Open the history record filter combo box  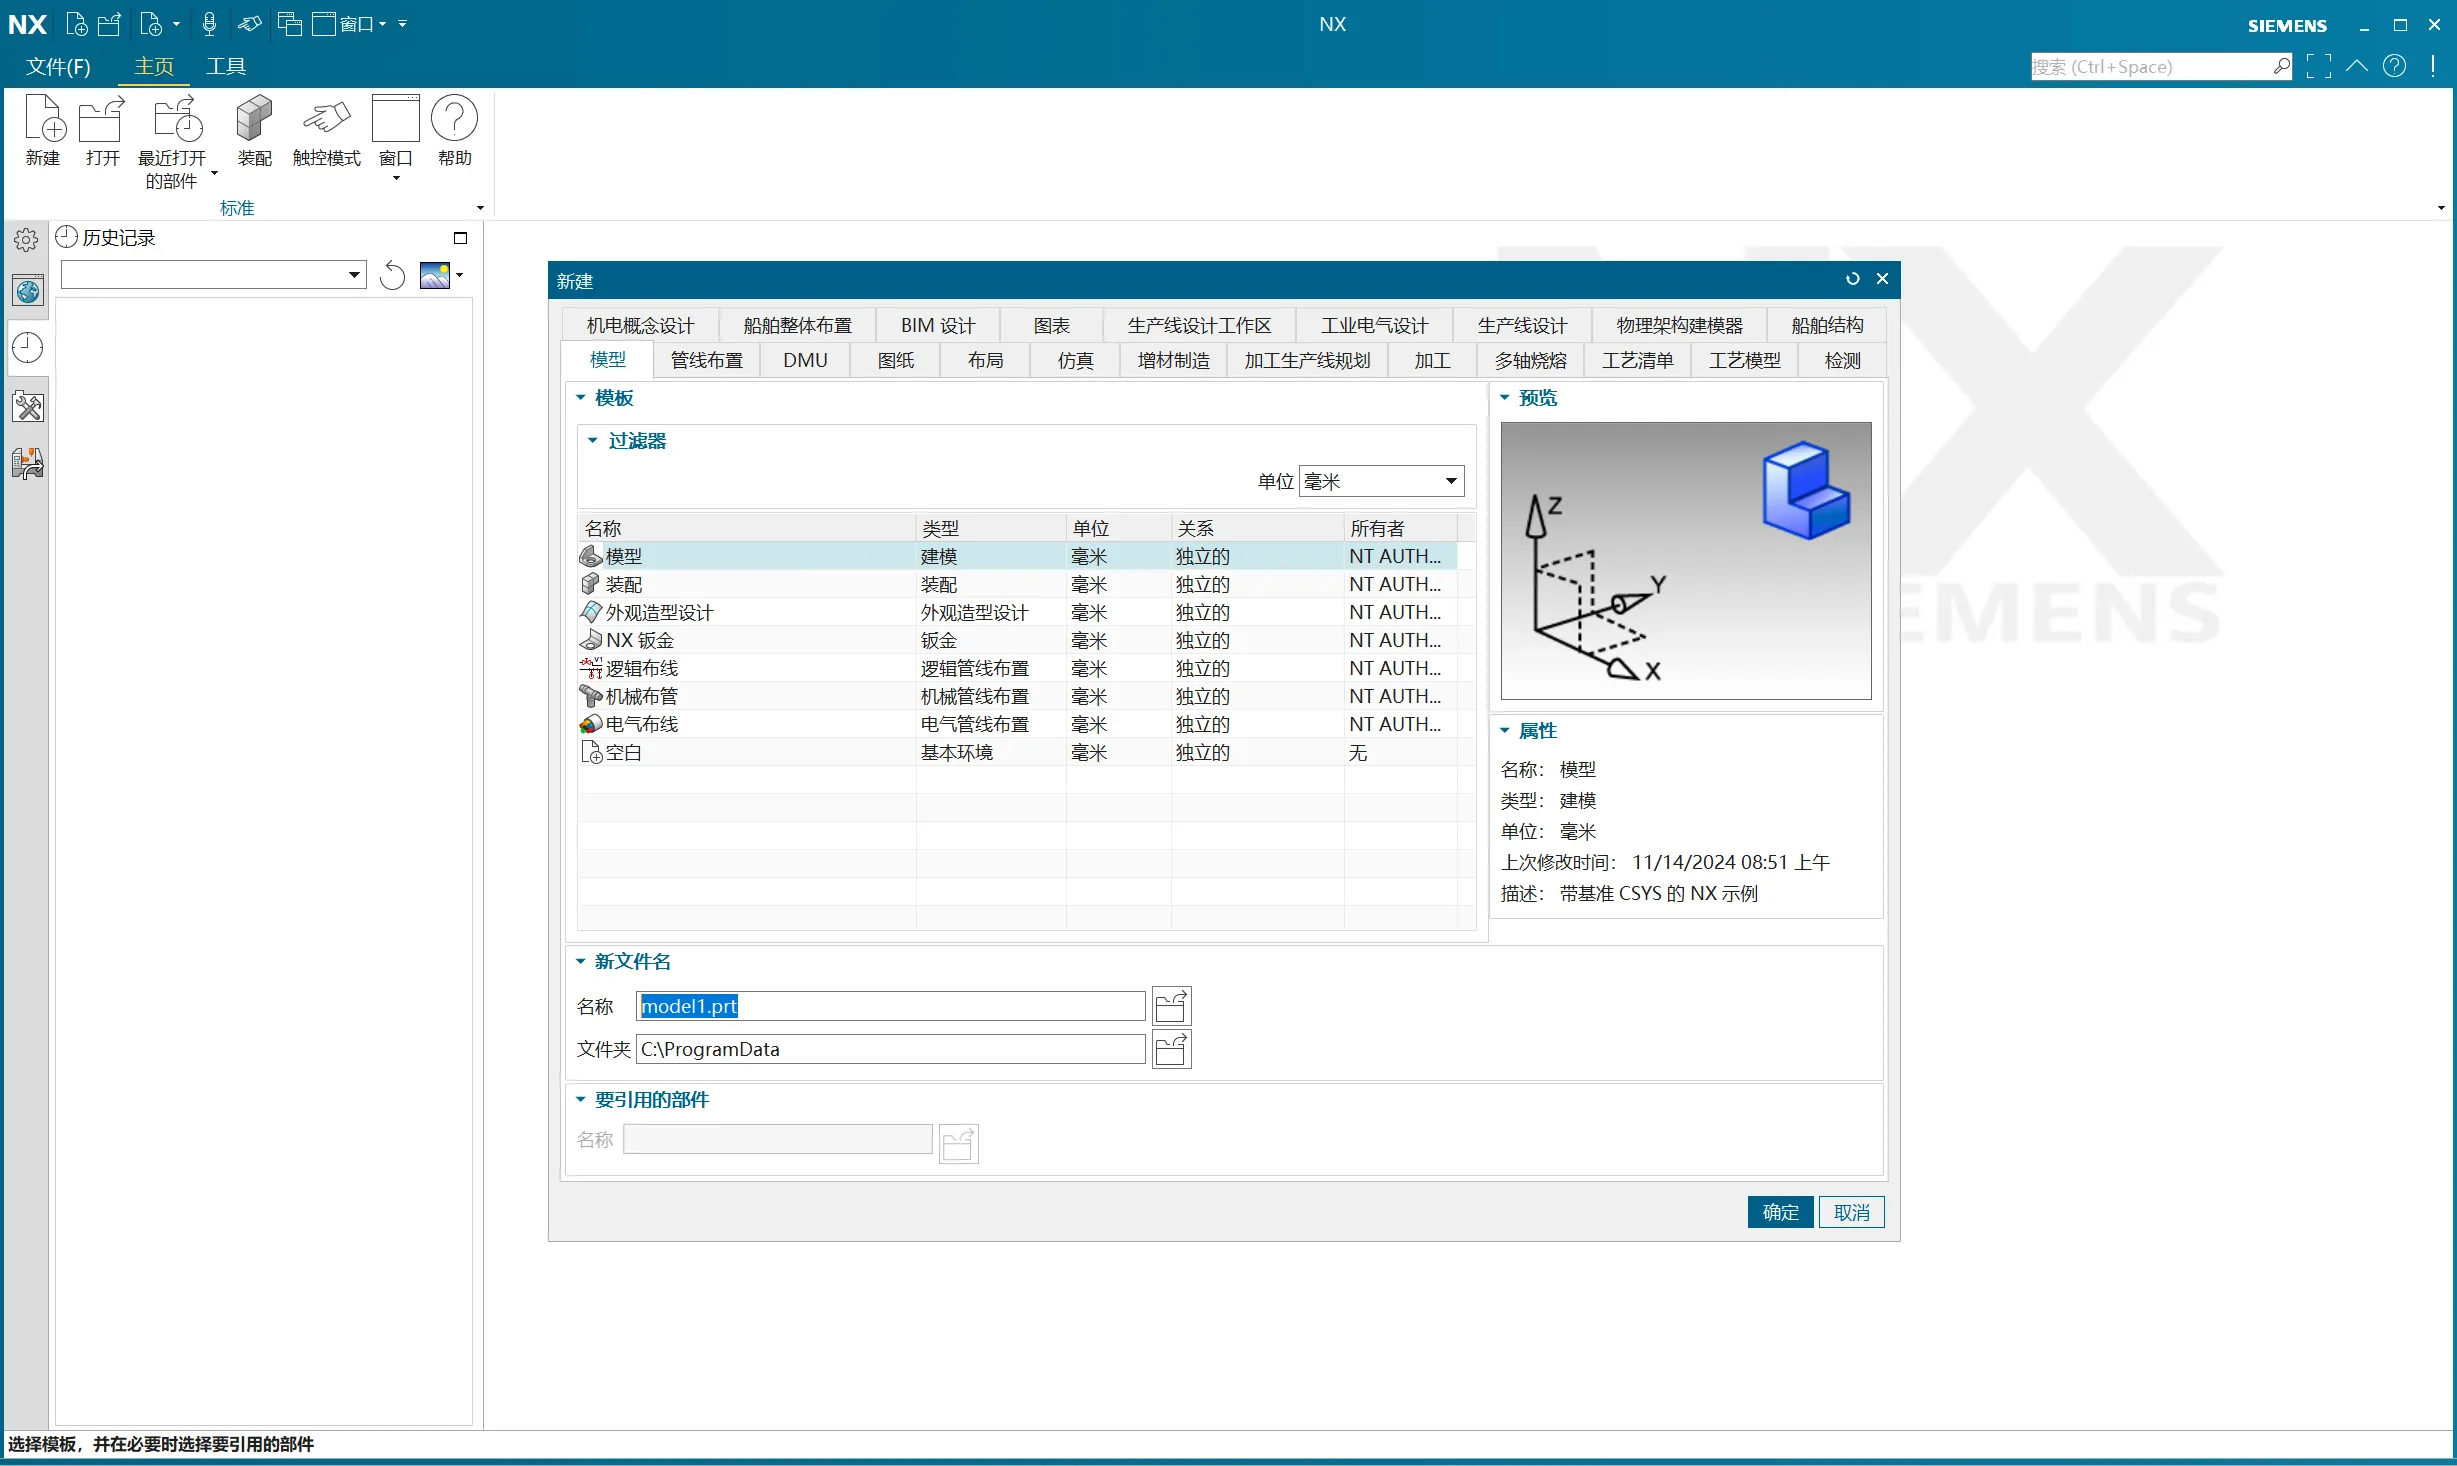(x=213, y=275)
